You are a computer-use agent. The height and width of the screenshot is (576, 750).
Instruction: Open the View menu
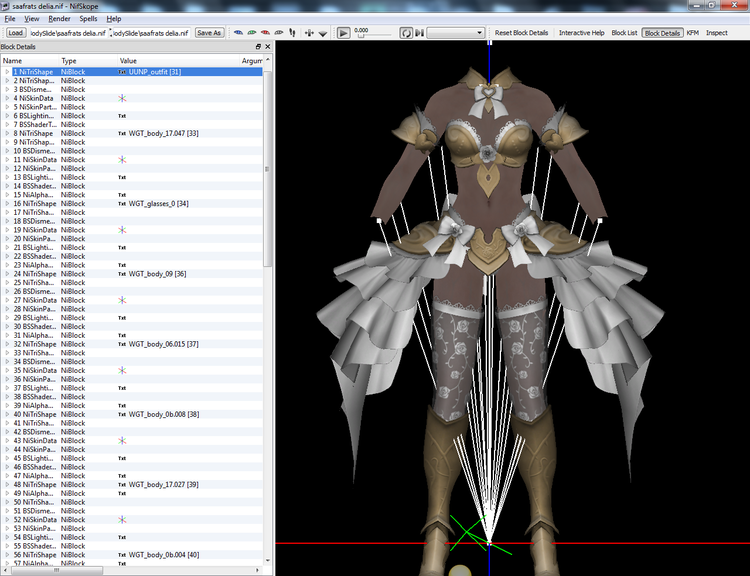32,19
